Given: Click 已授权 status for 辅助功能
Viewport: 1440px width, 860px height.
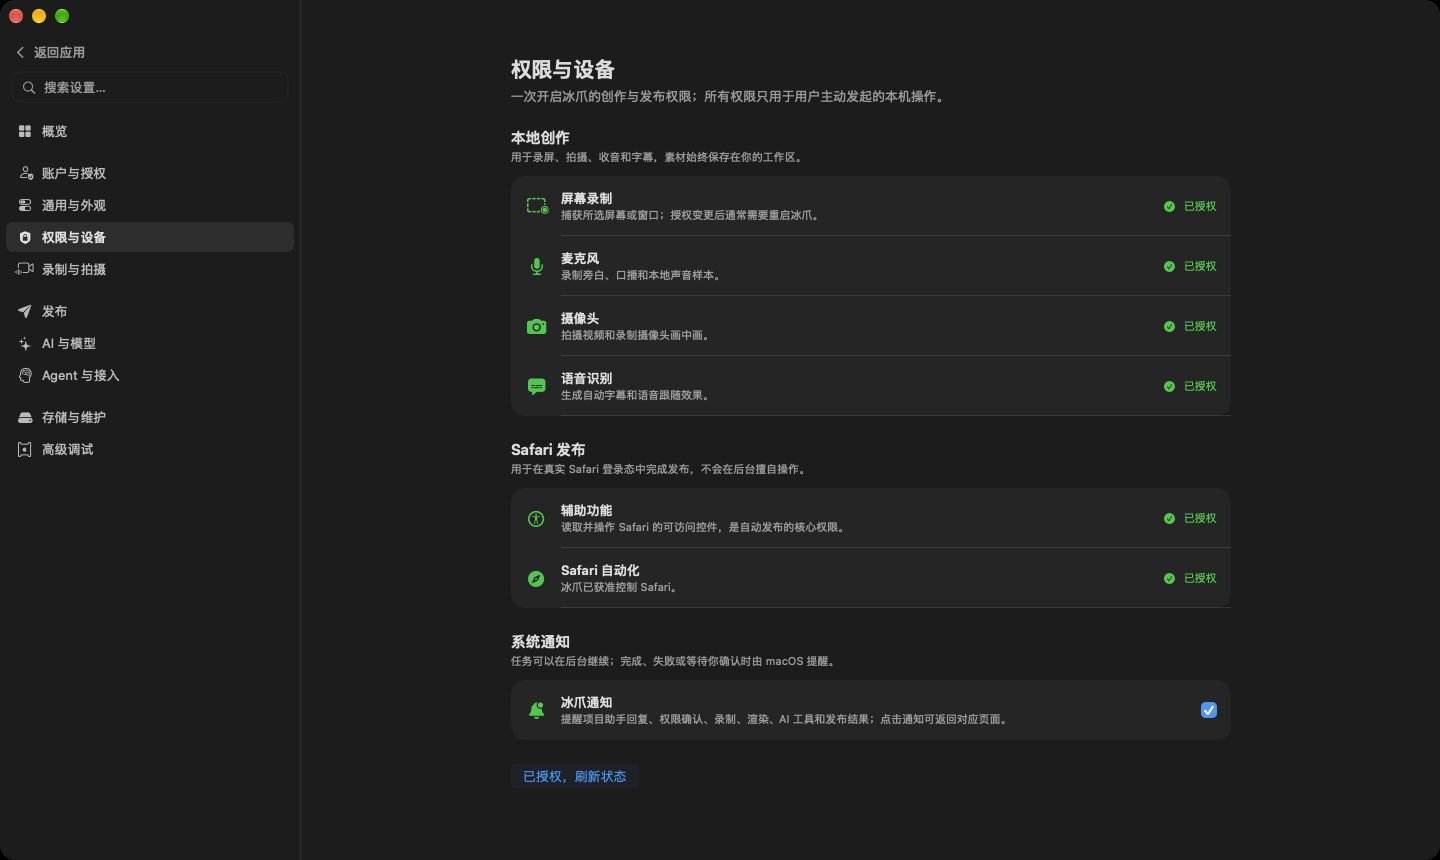Looking at the screenshot, I should [x=1190, y=518].
